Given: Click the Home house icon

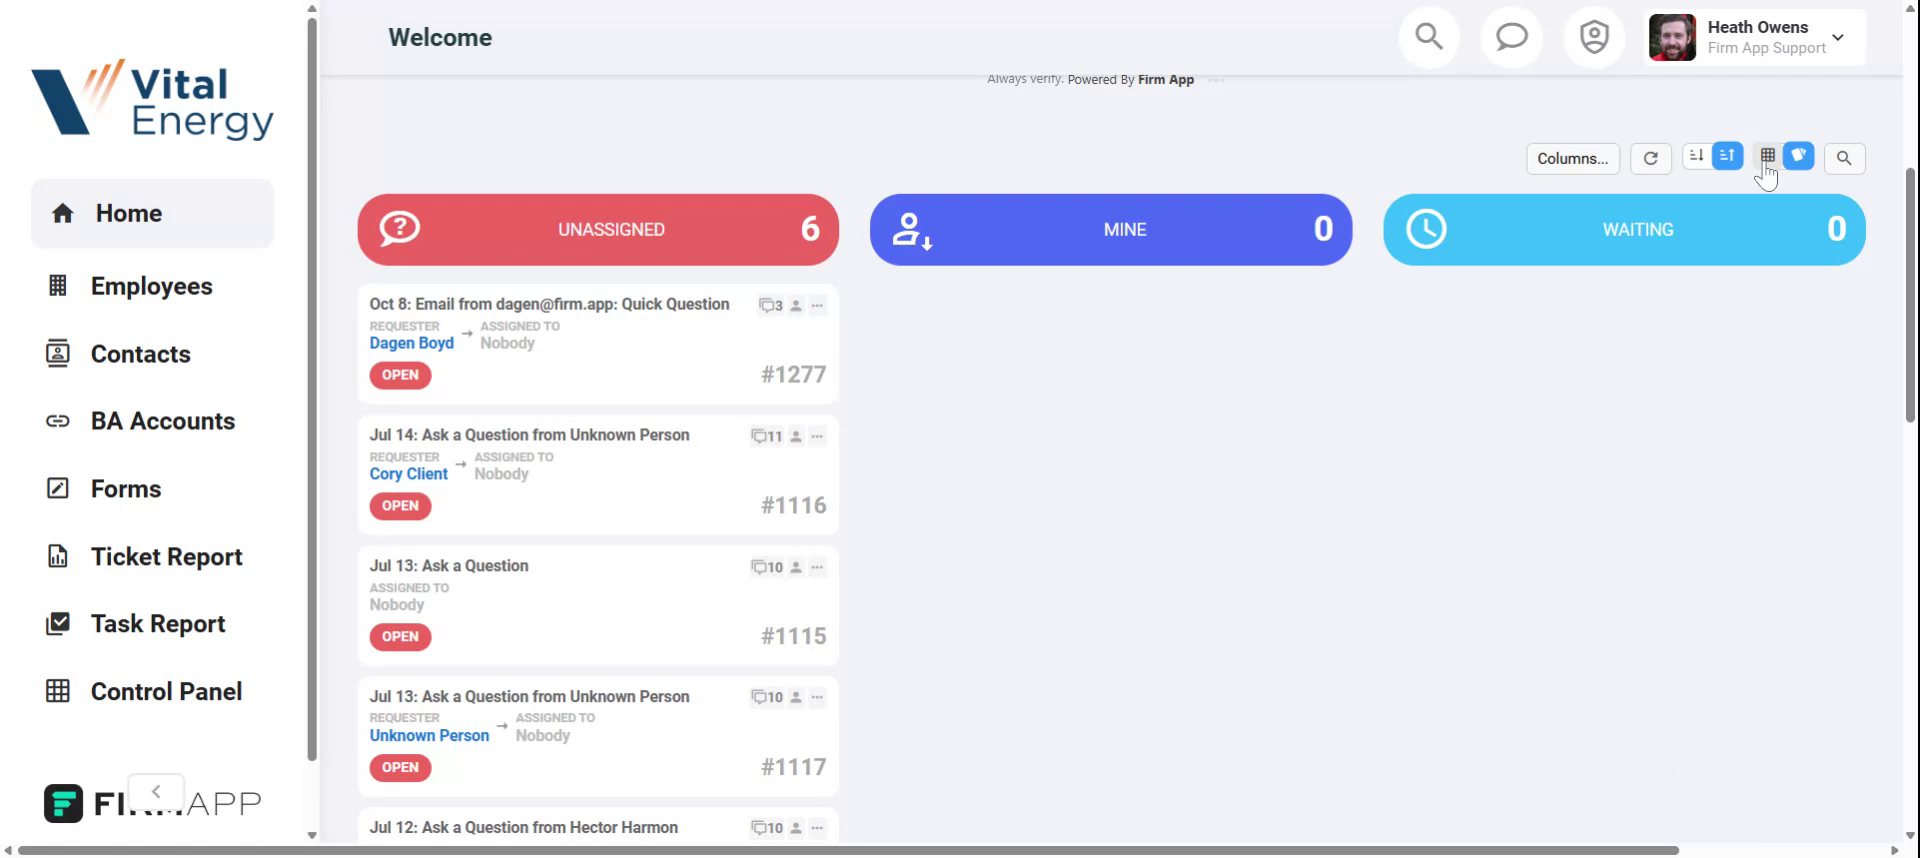Looking at the screenshot, I should click(x=63, y=213).
